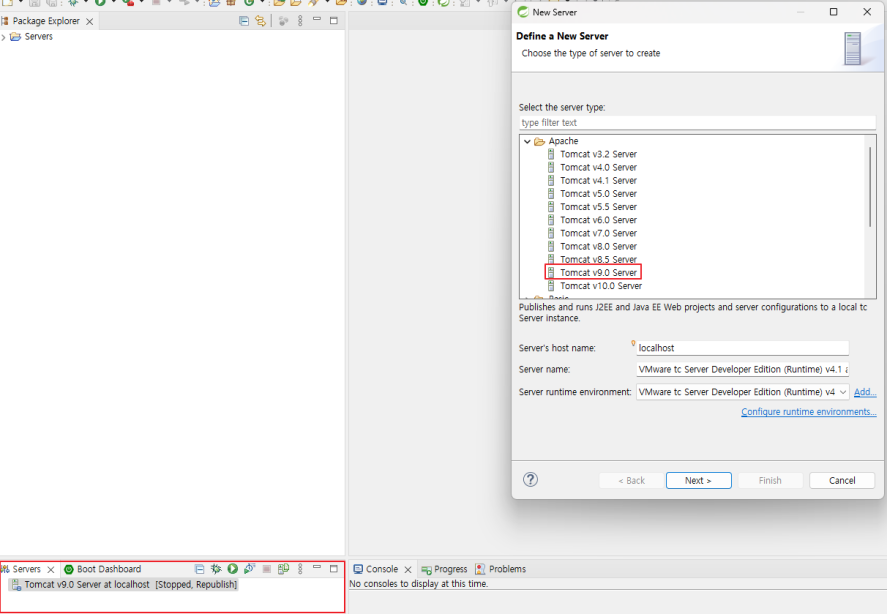This screenshot has height=614, width=887.
Task: Click the disabled Finish button
Action: click(x=770, y=480)
